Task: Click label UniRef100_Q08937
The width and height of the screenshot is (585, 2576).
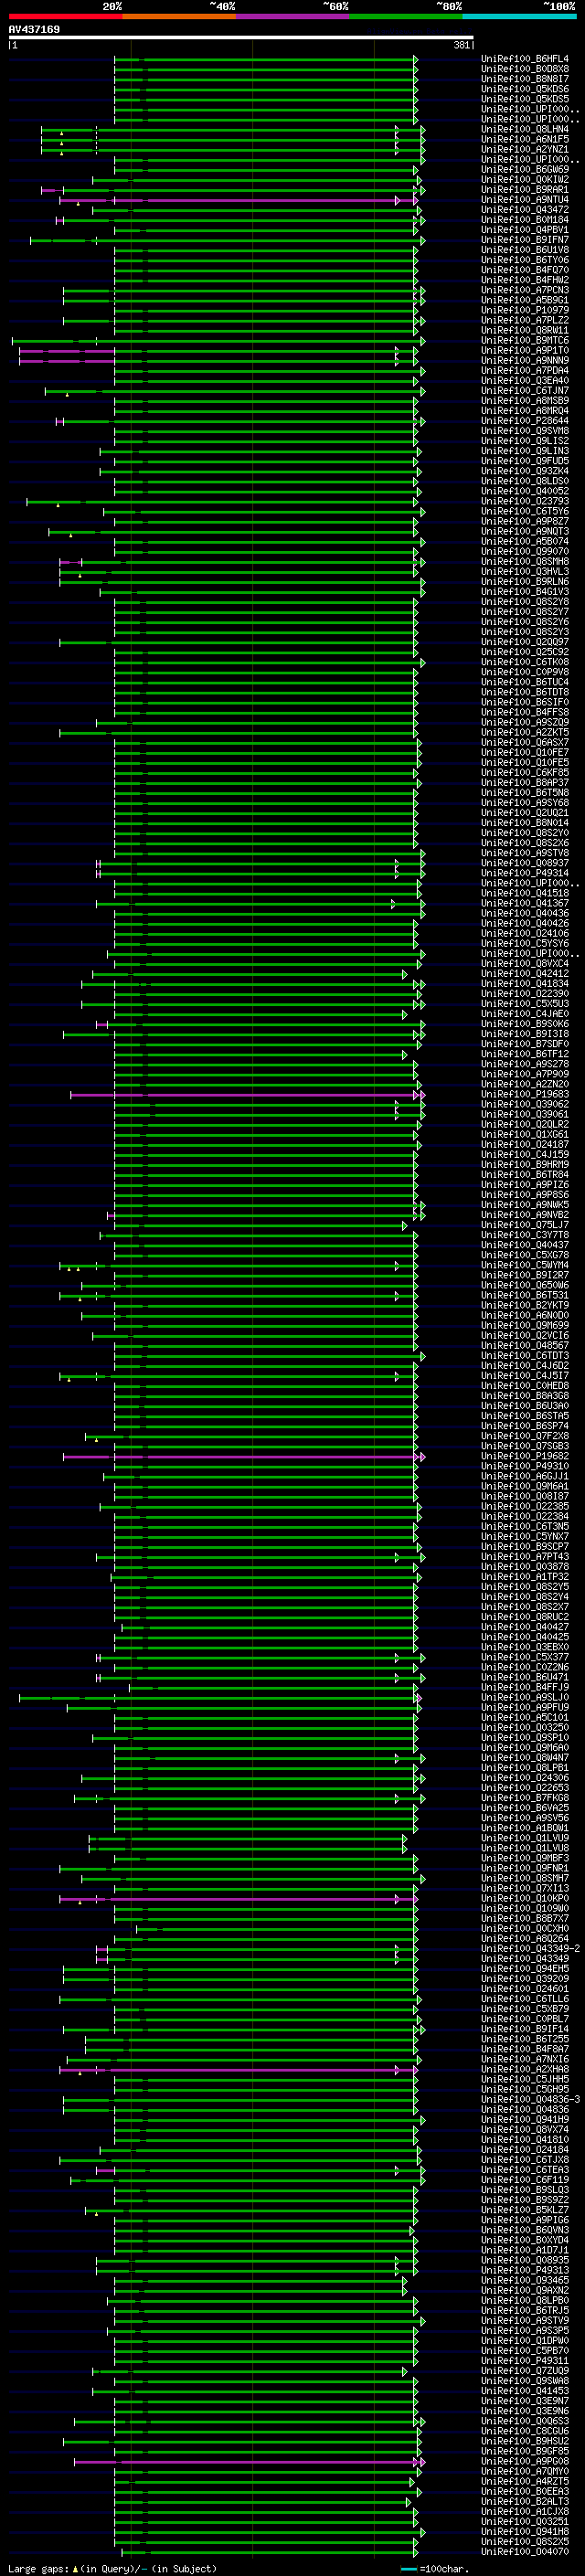Action: (x=525, y=863)
